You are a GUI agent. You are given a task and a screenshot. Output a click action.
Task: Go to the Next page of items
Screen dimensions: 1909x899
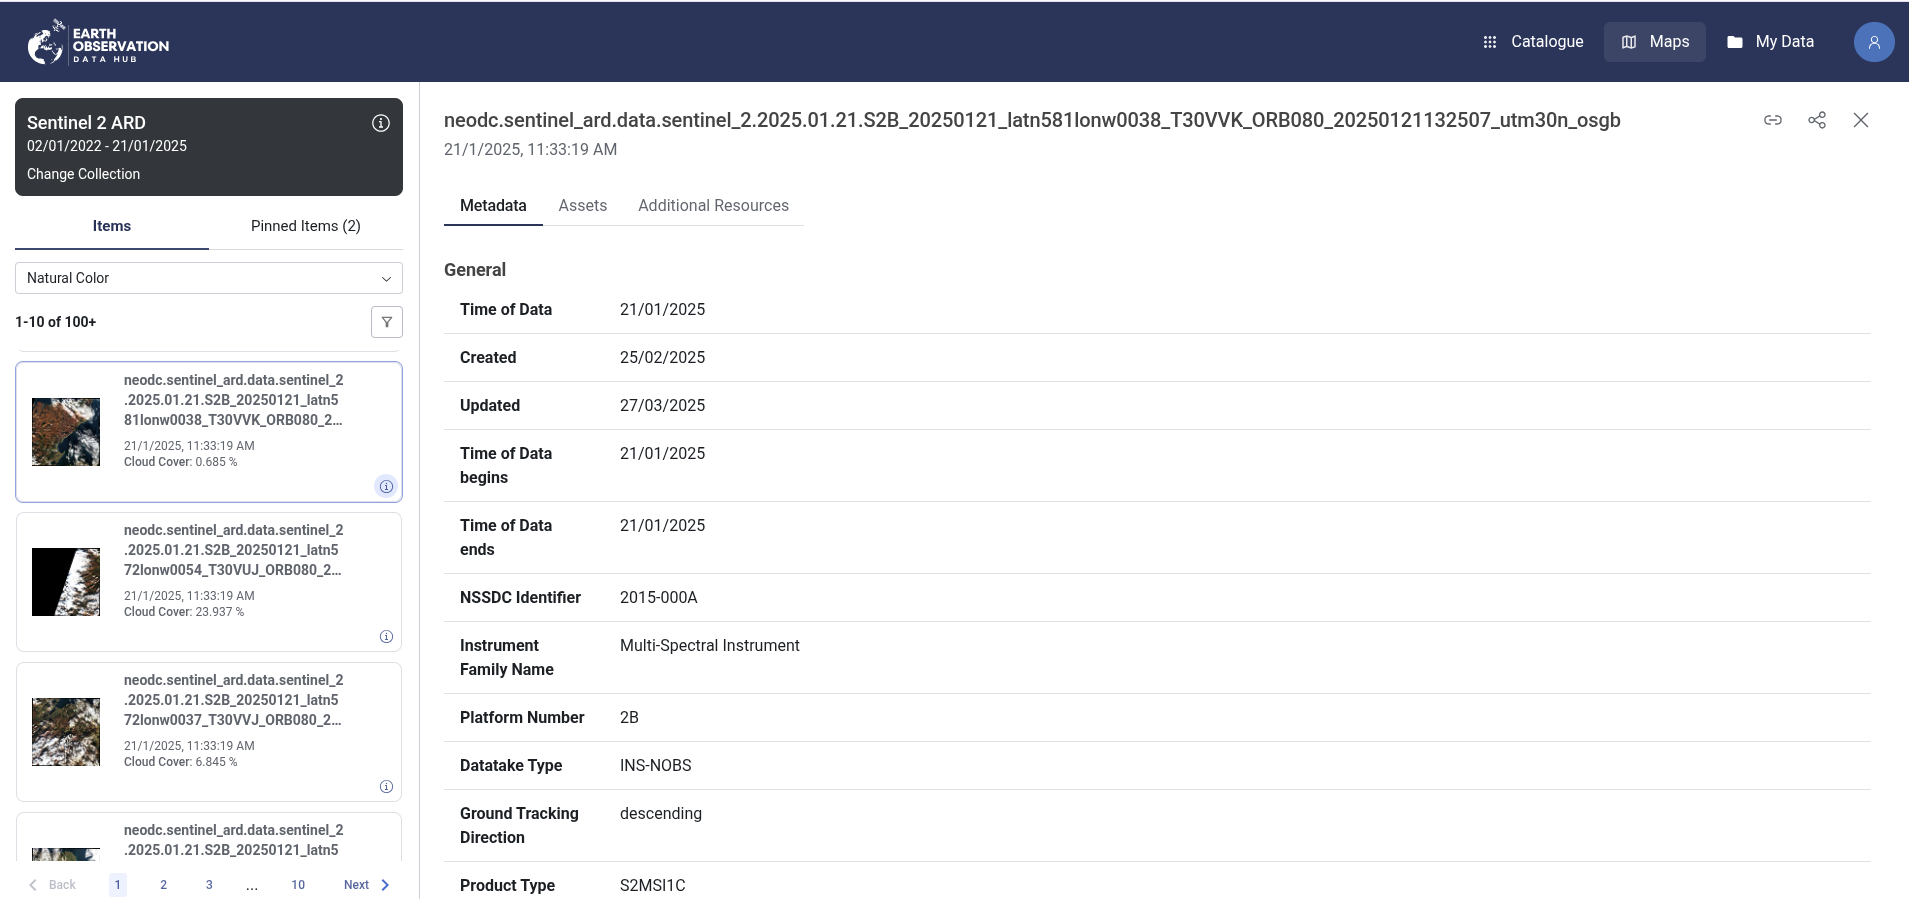(366, 885)
